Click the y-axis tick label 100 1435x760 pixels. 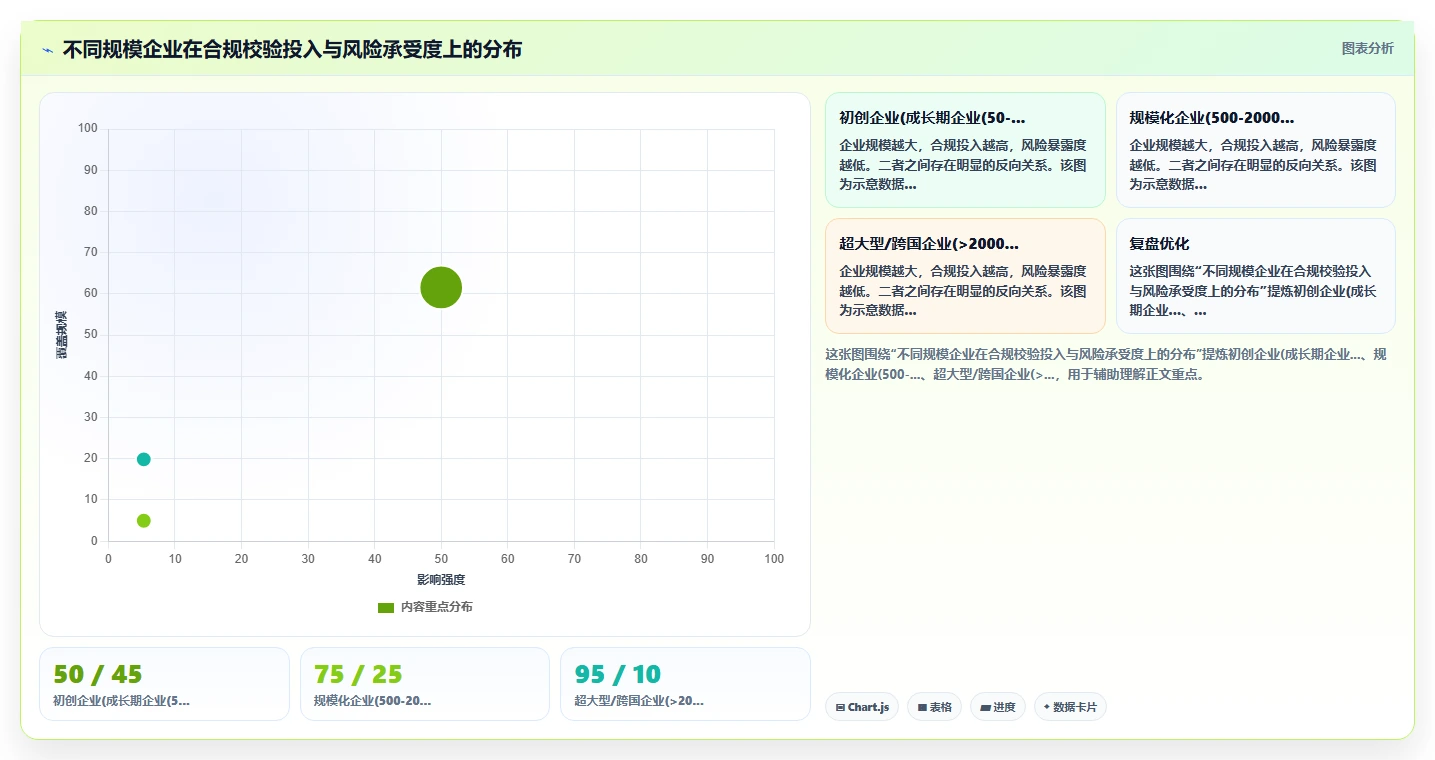click(88, 128)
